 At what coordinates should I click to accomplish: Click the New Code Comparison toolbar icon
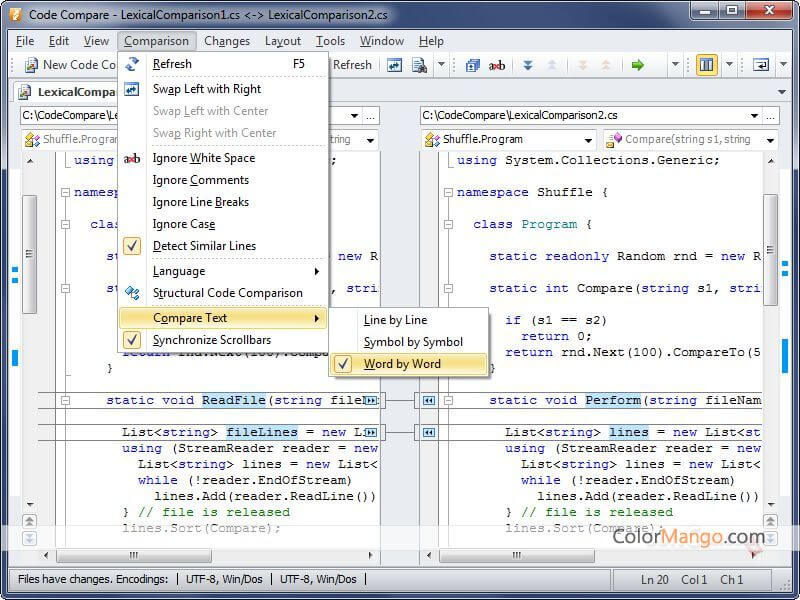tap(32, 65)
